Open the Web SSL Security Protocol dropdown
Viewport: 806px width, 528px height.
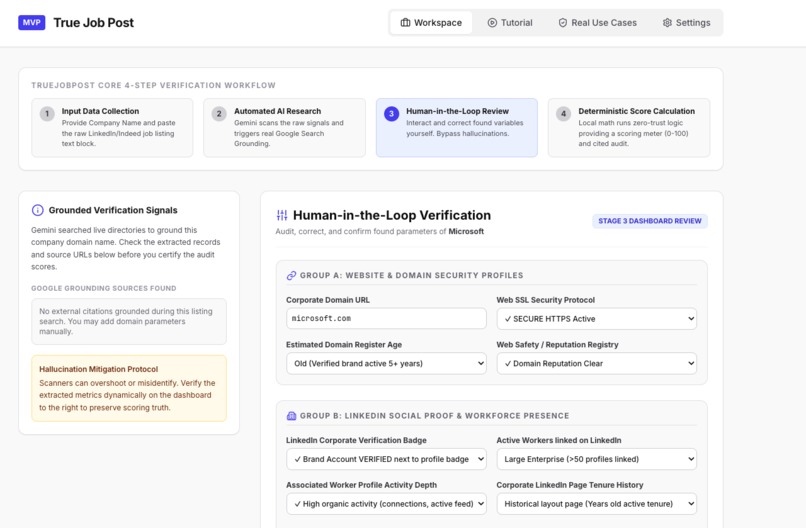[x=596, y=319]
